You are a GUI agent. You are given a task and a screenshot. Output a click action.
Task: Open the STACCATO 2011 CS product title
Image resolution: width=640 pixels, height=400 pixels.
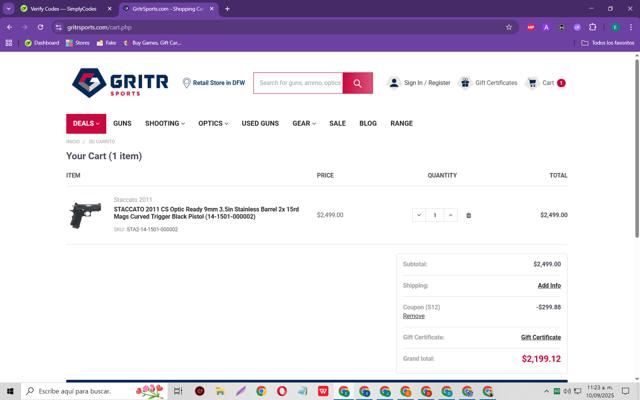206,213
